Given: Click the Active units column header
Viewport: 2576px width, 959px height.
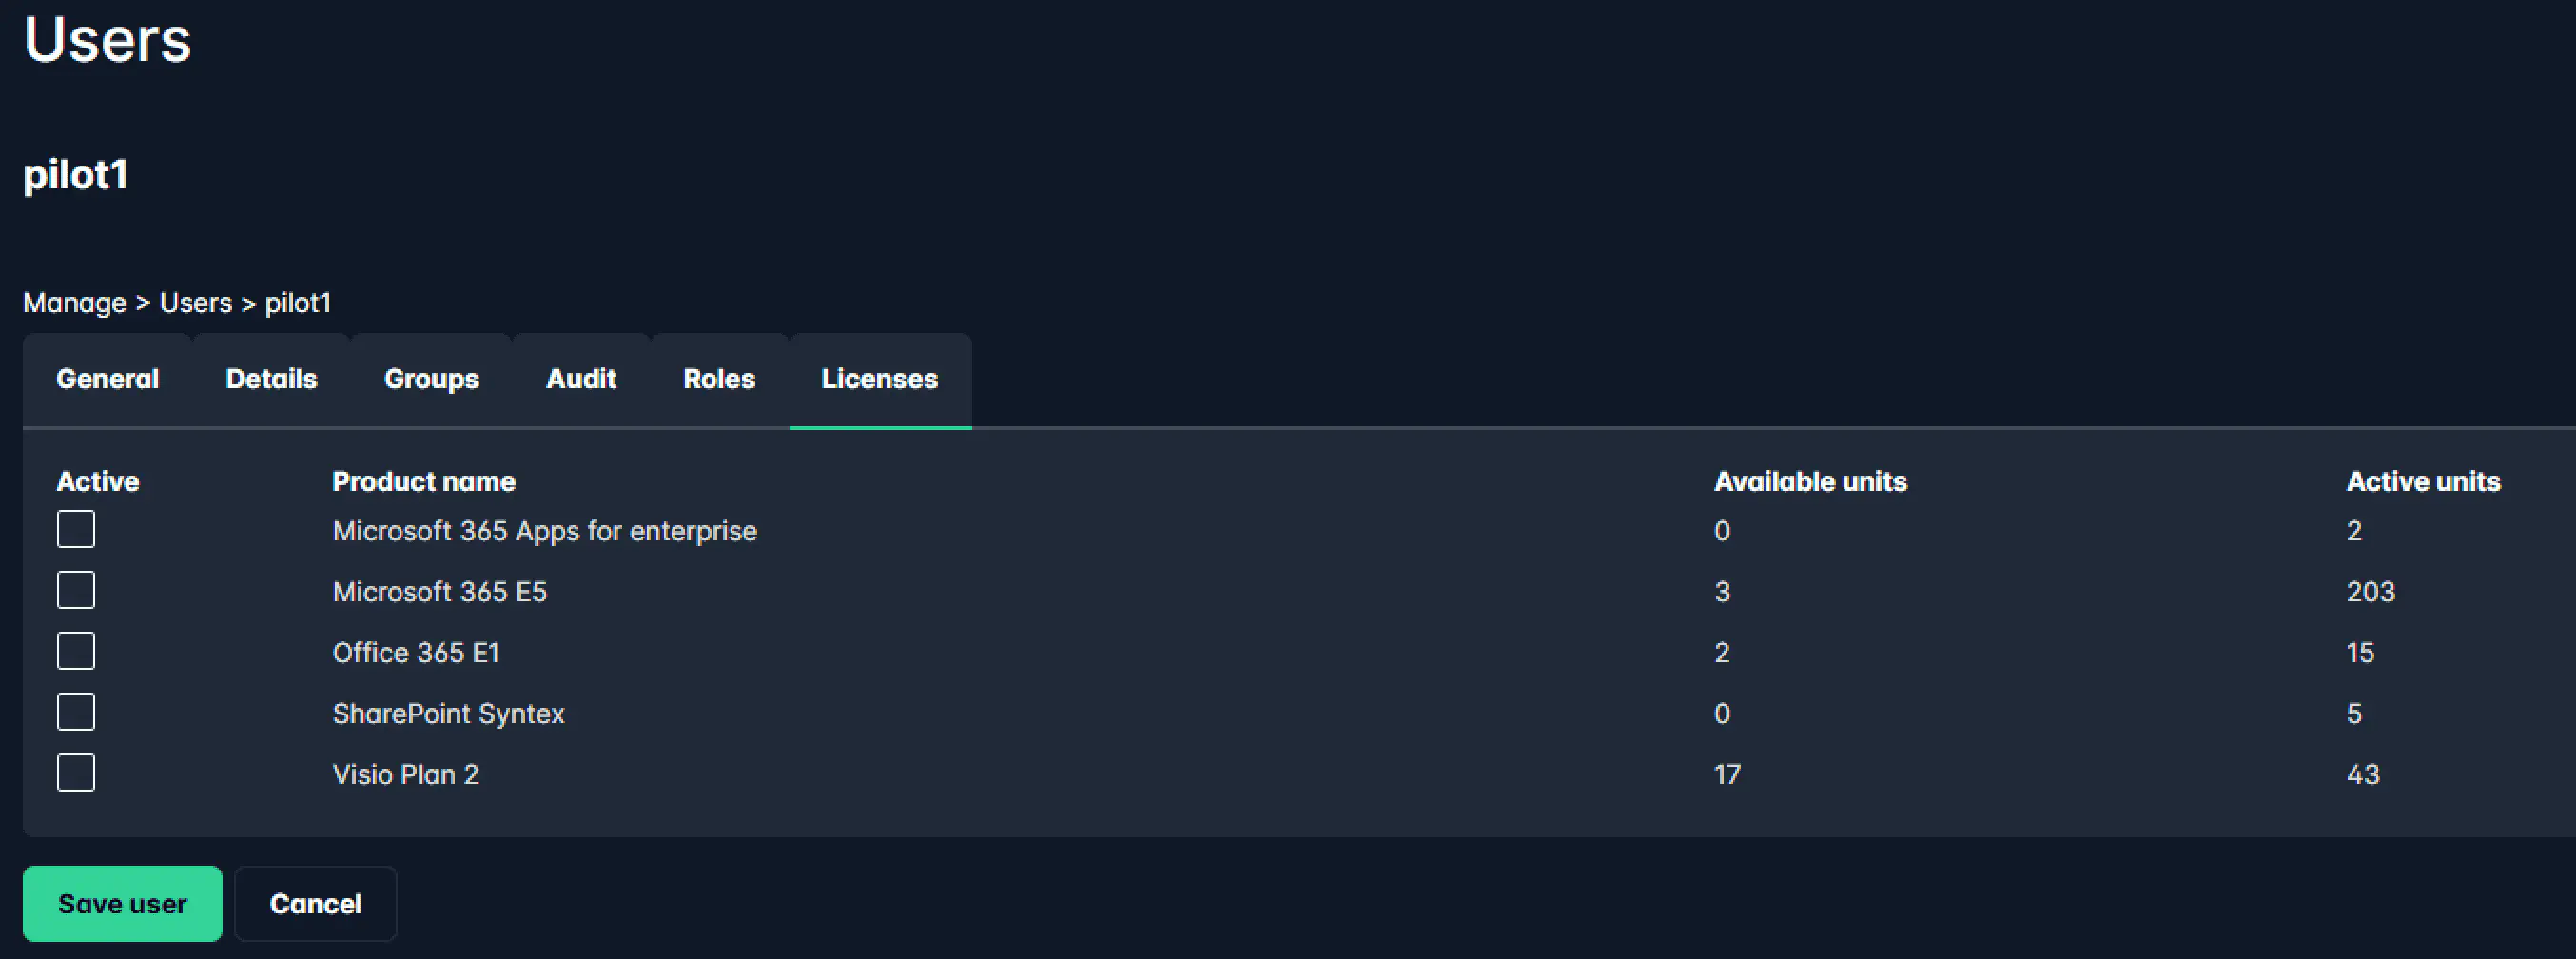Looking at the screenshot, I should pyautogui.click(x=2422, y=481).
